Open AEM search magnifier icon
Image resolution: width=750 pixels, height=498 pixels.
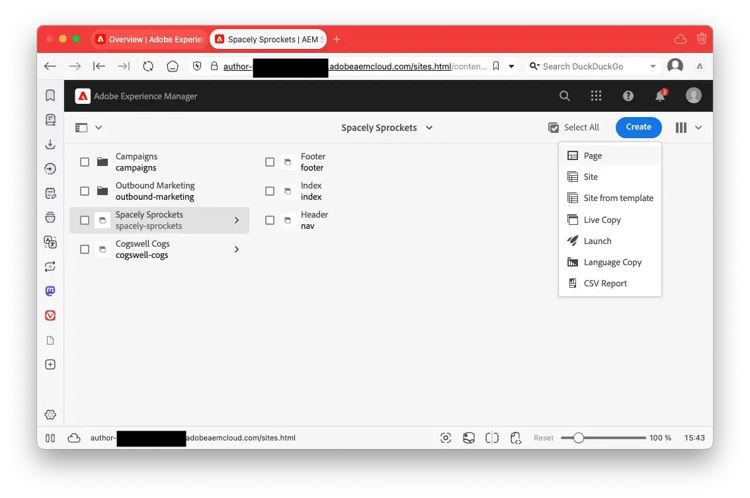click(564, 96)
